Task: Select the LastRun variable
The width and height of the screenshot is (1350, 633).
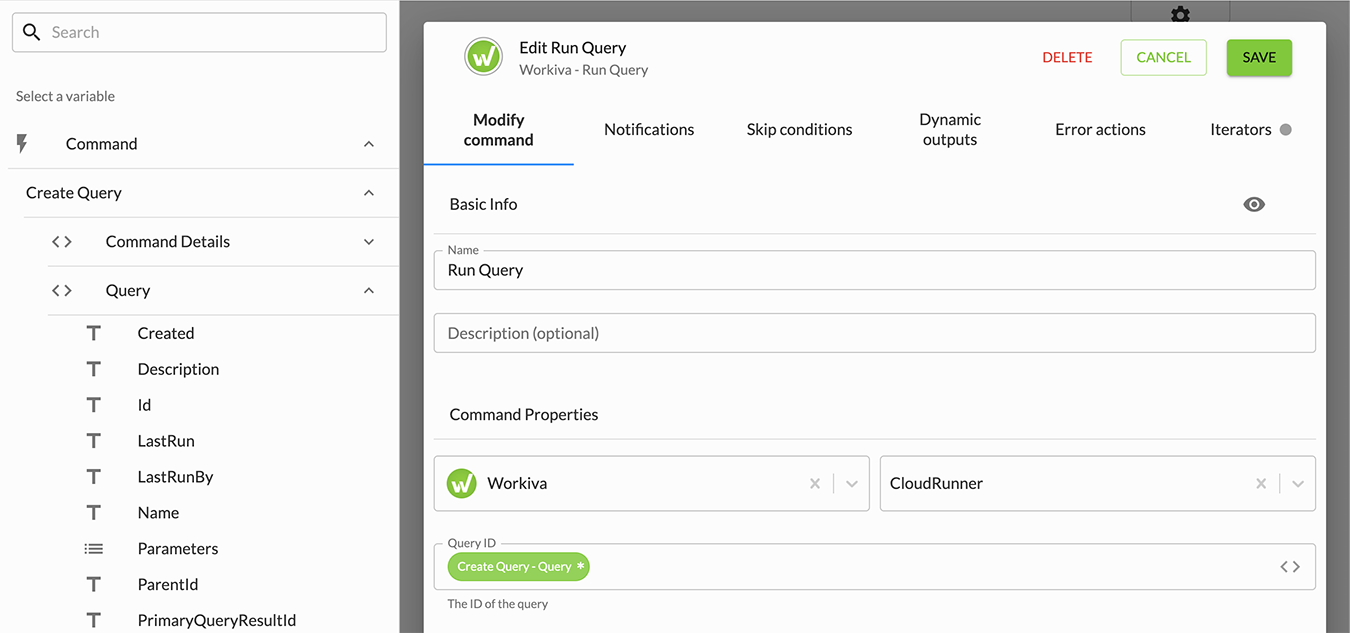Action: click(x=166, y=441)
